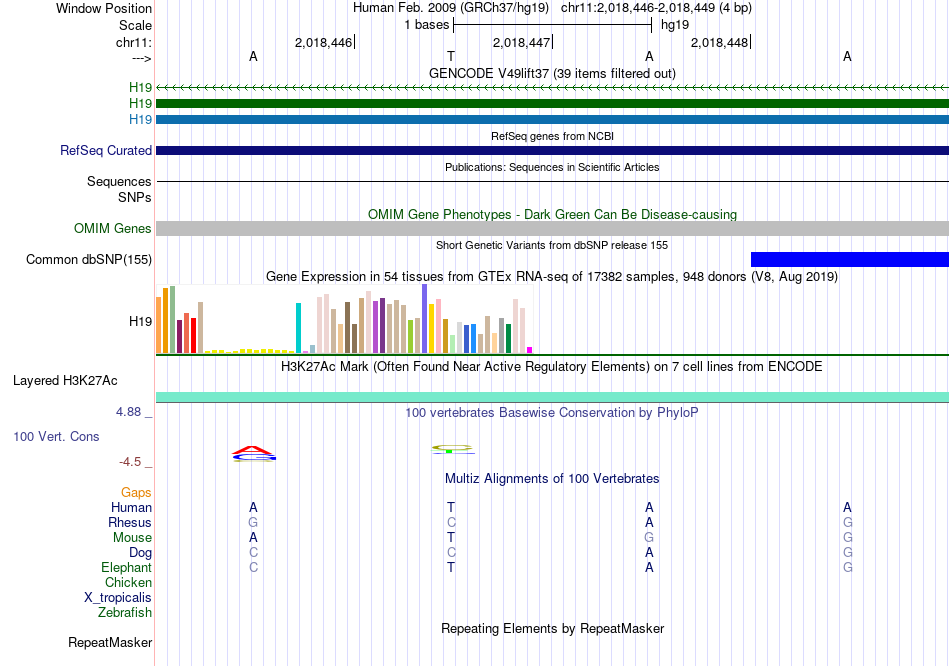This screenshot has height=666, width=950.
Task: Click the orange Gaps label
Action: [x=136, y=493]
